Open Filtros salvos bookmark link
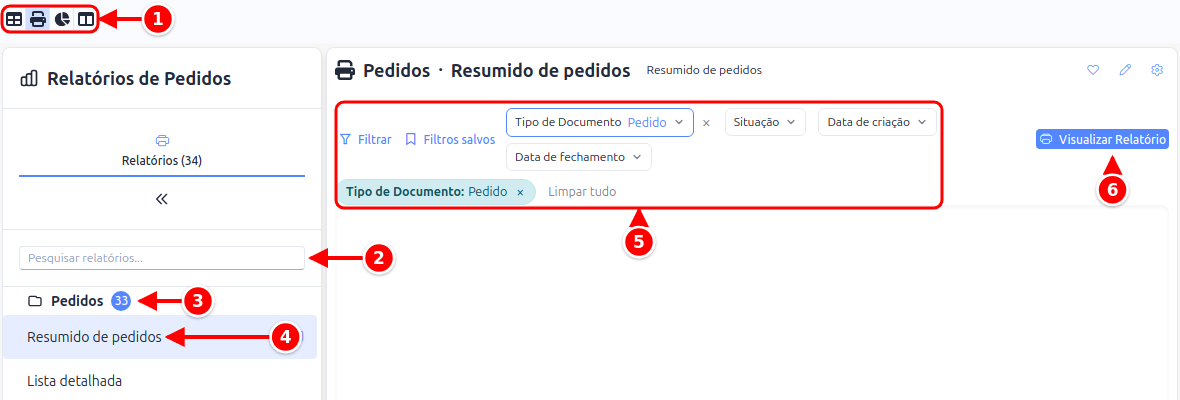The image size is (1180, 400). (450, 139)
